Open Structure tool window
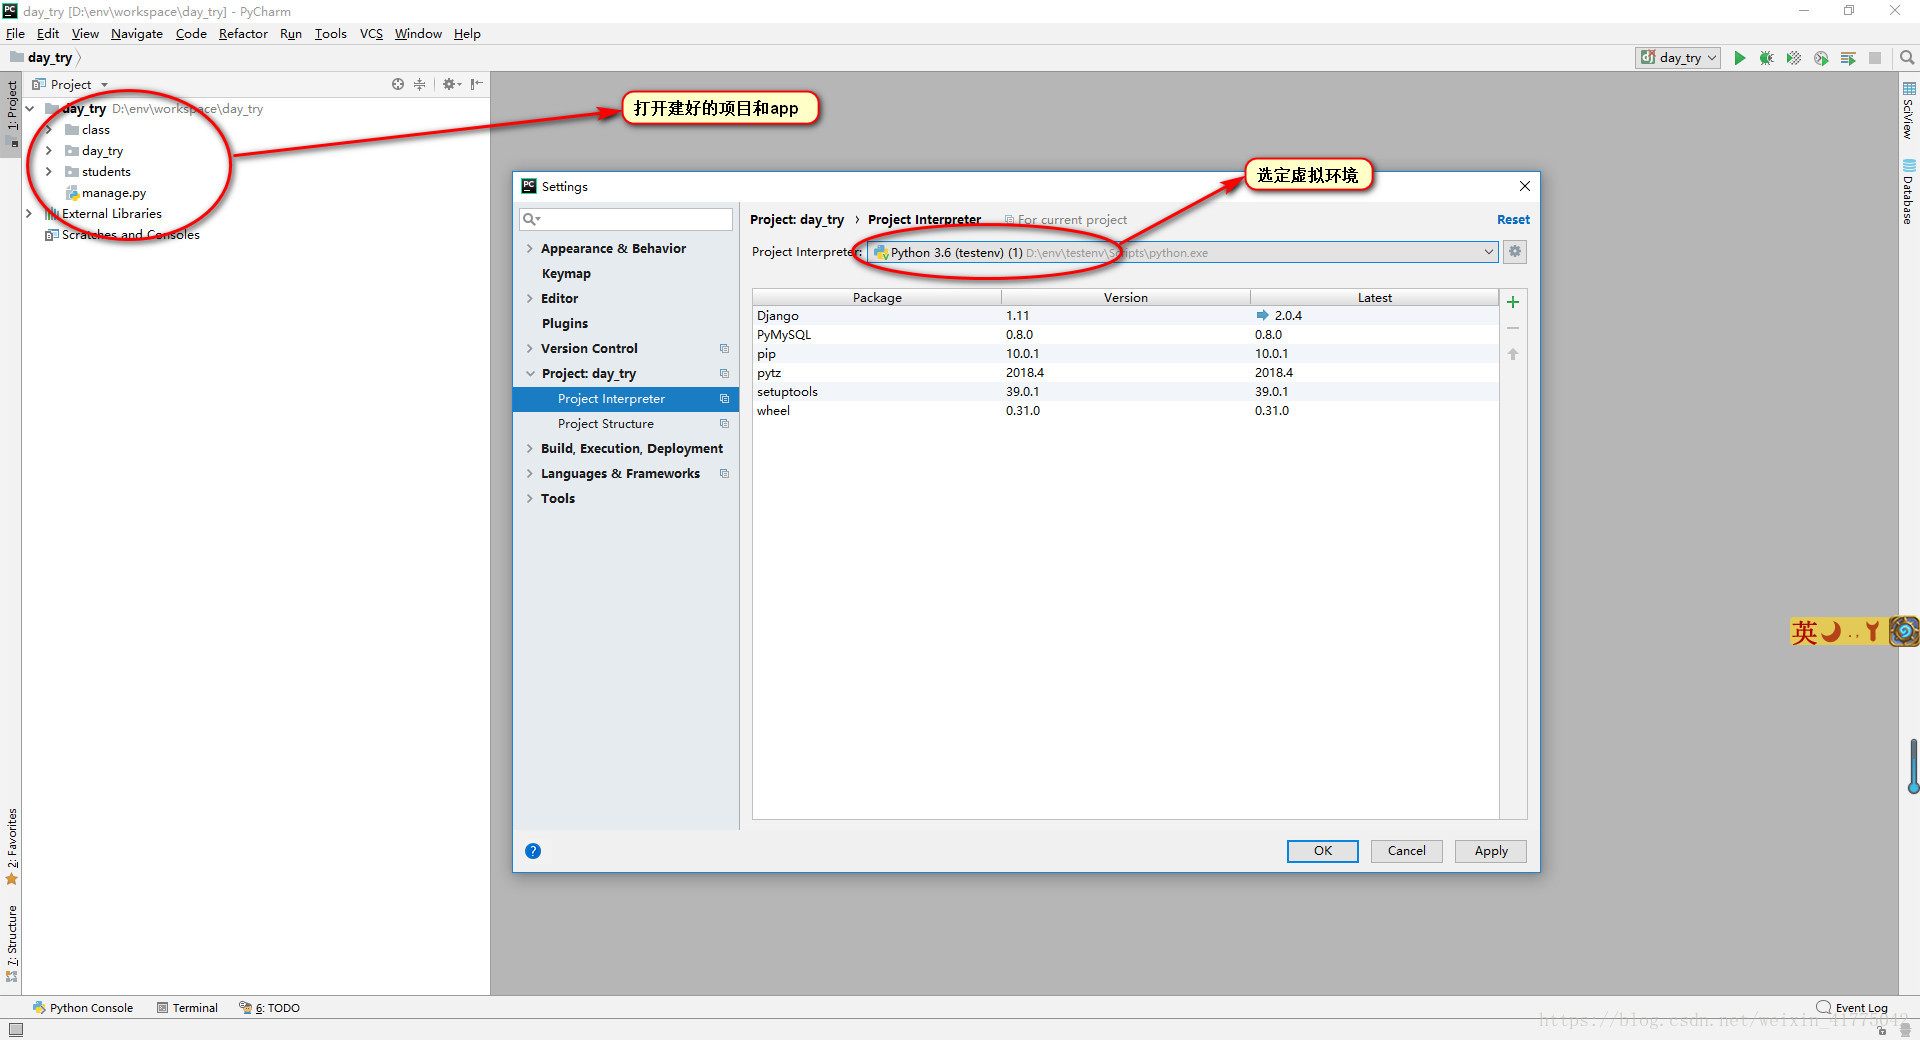This screenshot has width=1920, height=1040. click(x=12, y=943)
